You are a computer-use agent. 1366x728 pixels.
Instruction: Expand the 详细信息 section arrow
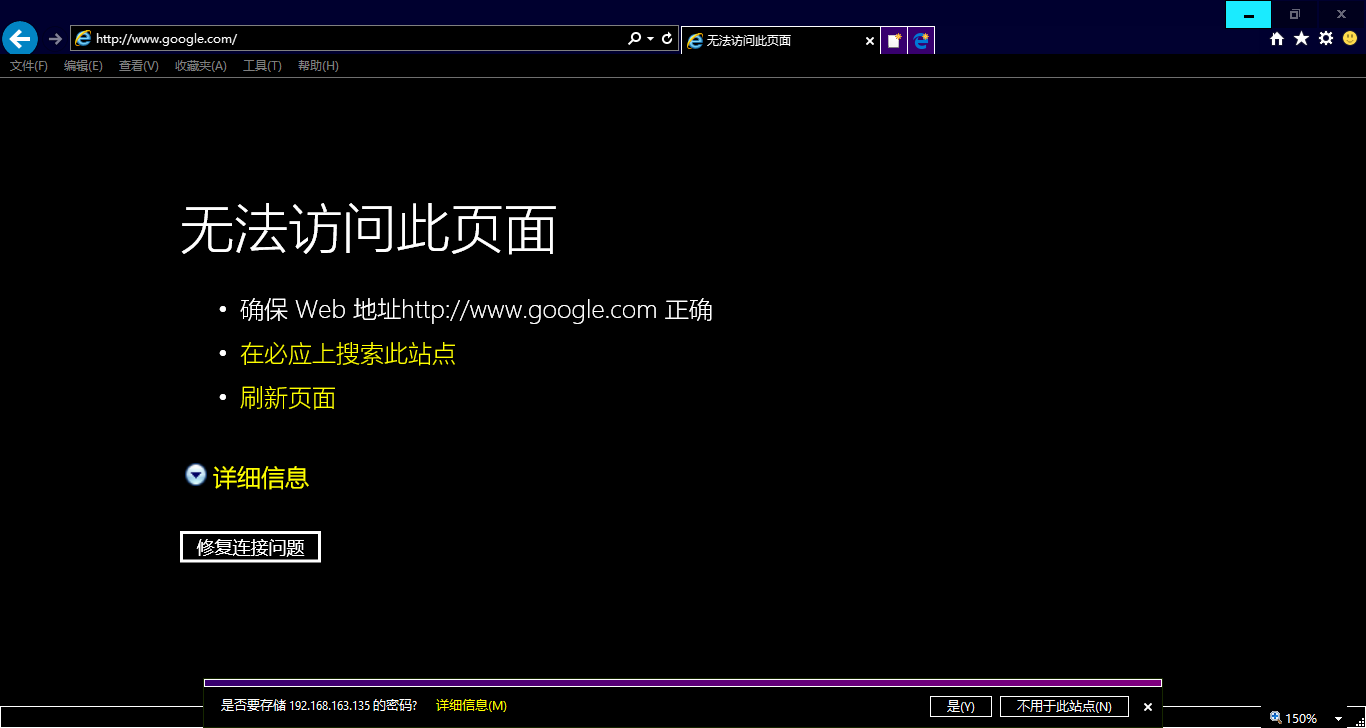(x=196, y=476)
